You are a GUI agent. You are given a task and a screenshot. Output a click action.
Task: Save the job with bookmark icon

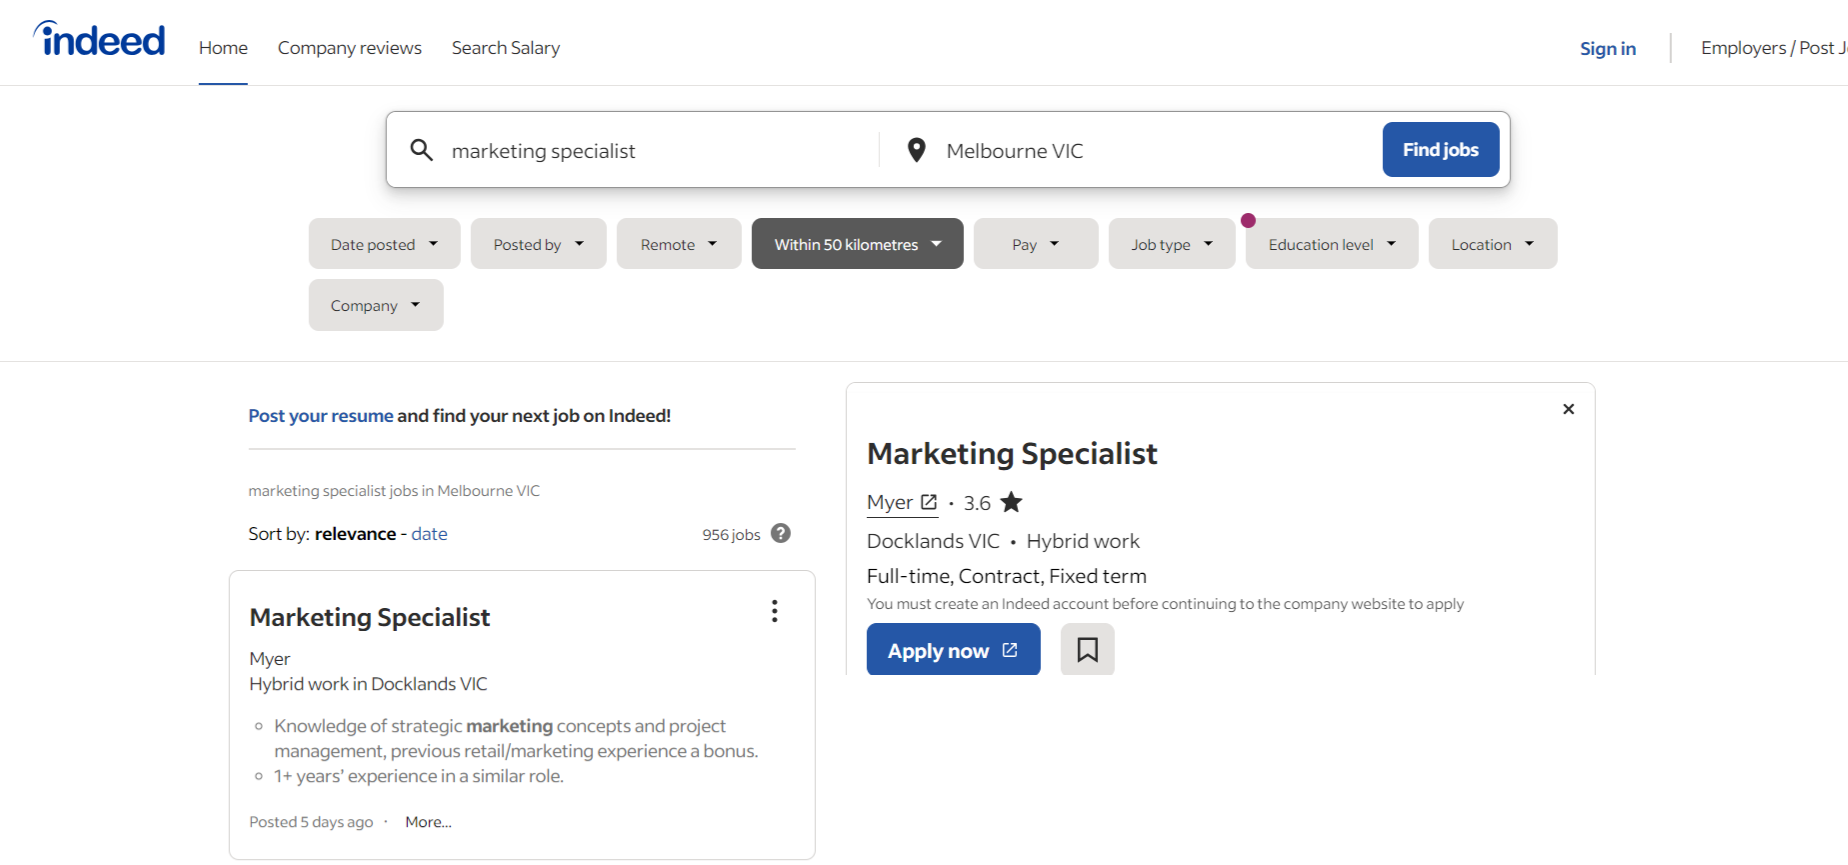[1087, 650]
